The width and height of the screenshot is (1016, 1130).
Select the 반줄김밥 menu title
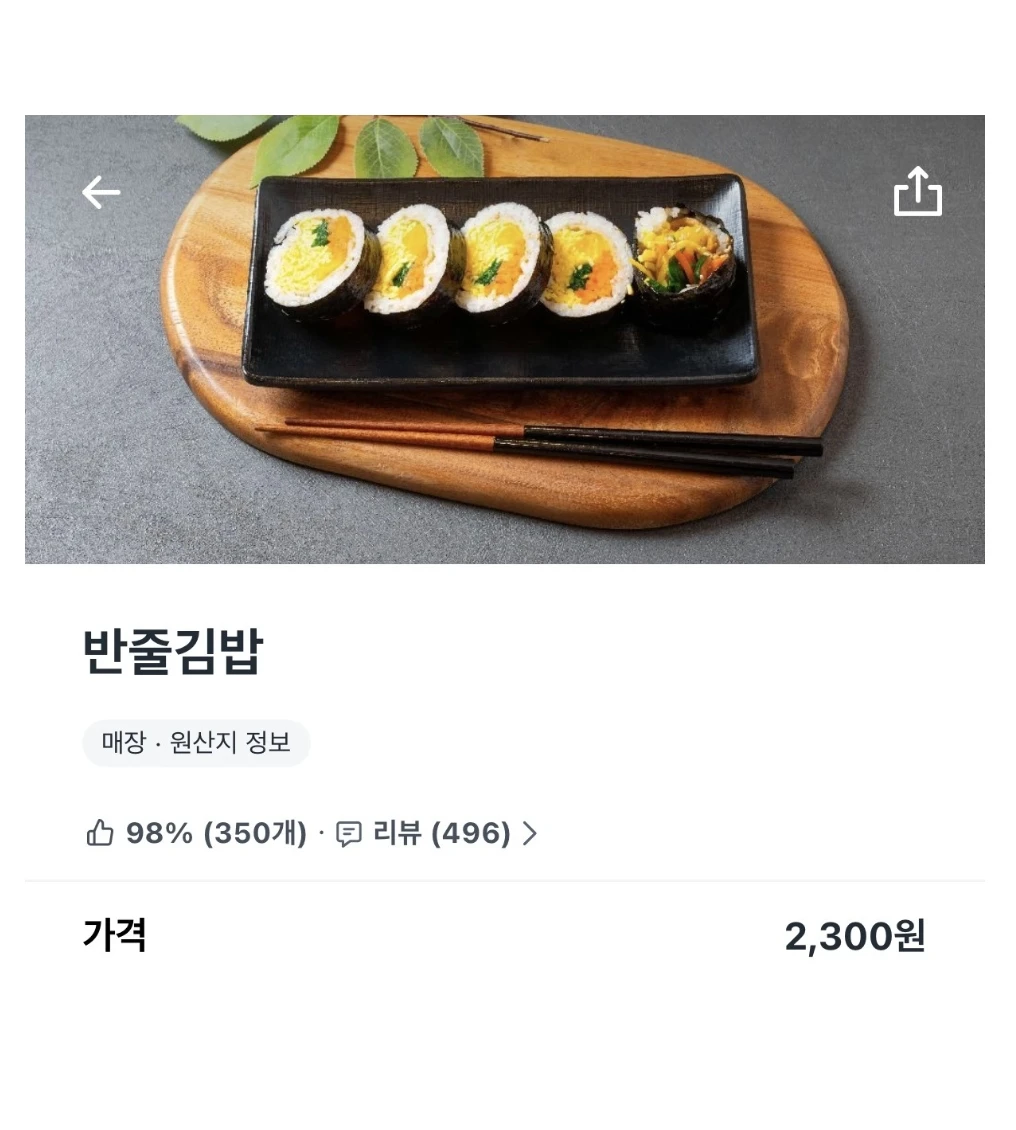tap(173, 651)
